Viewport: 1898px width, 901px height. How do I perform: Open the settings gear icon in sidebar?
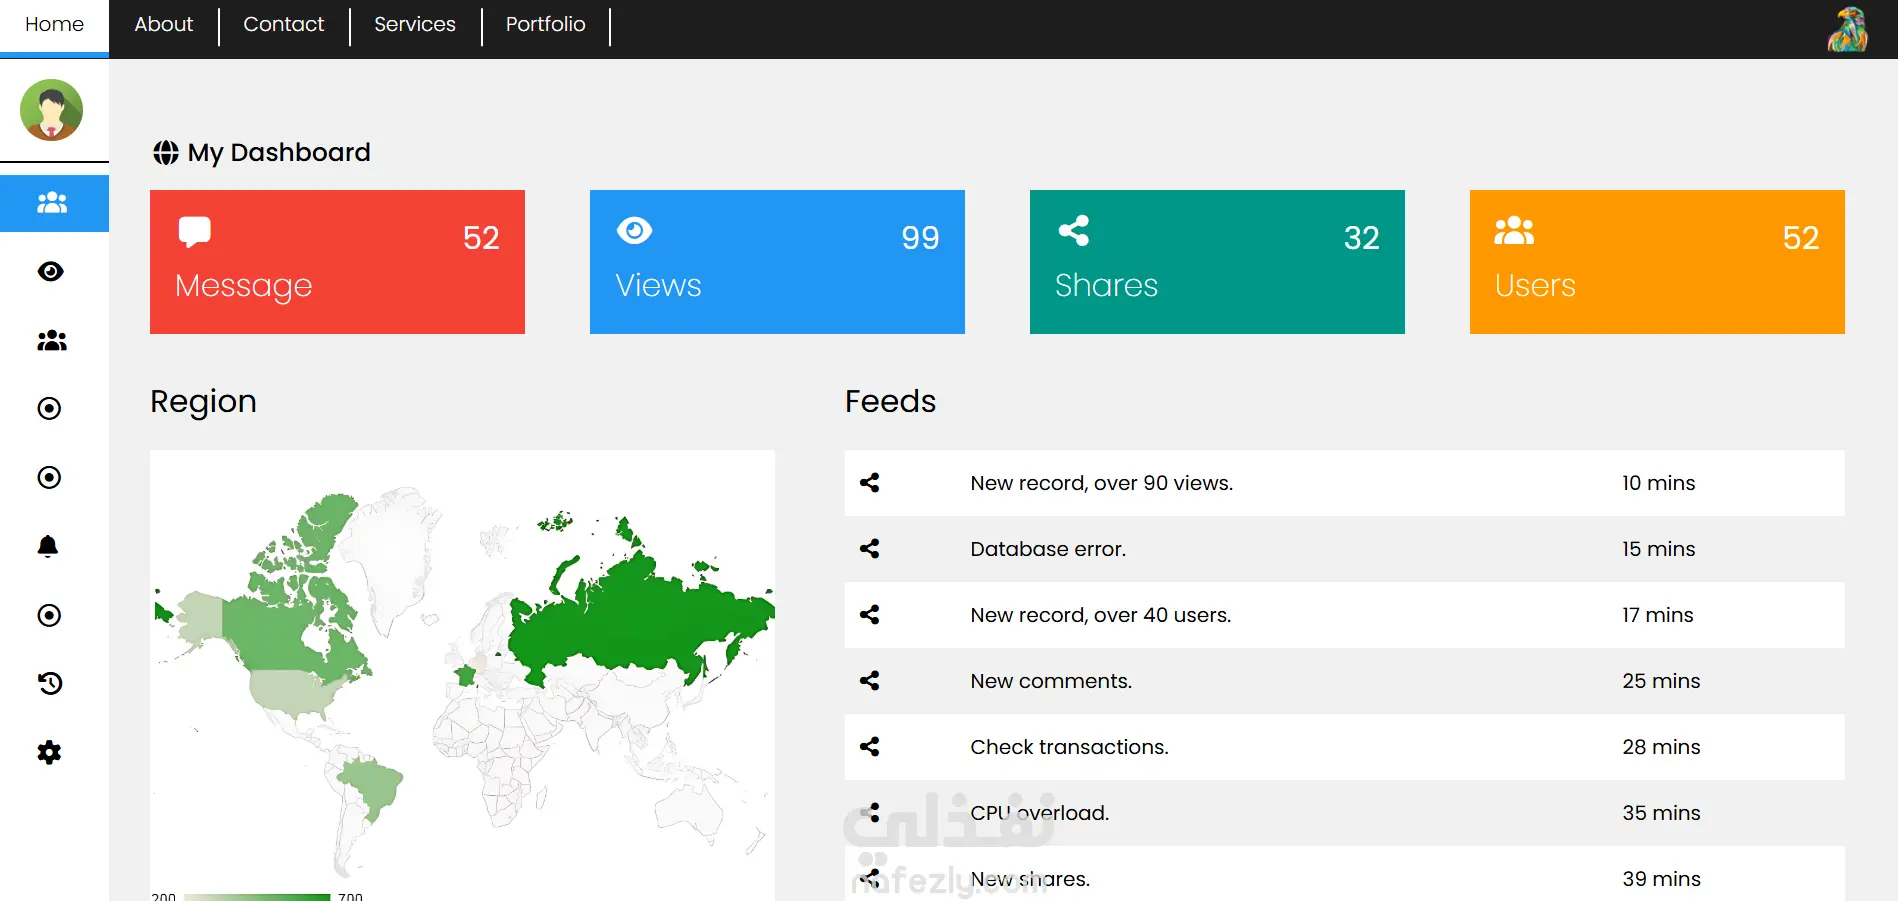[x=49, y=752]
